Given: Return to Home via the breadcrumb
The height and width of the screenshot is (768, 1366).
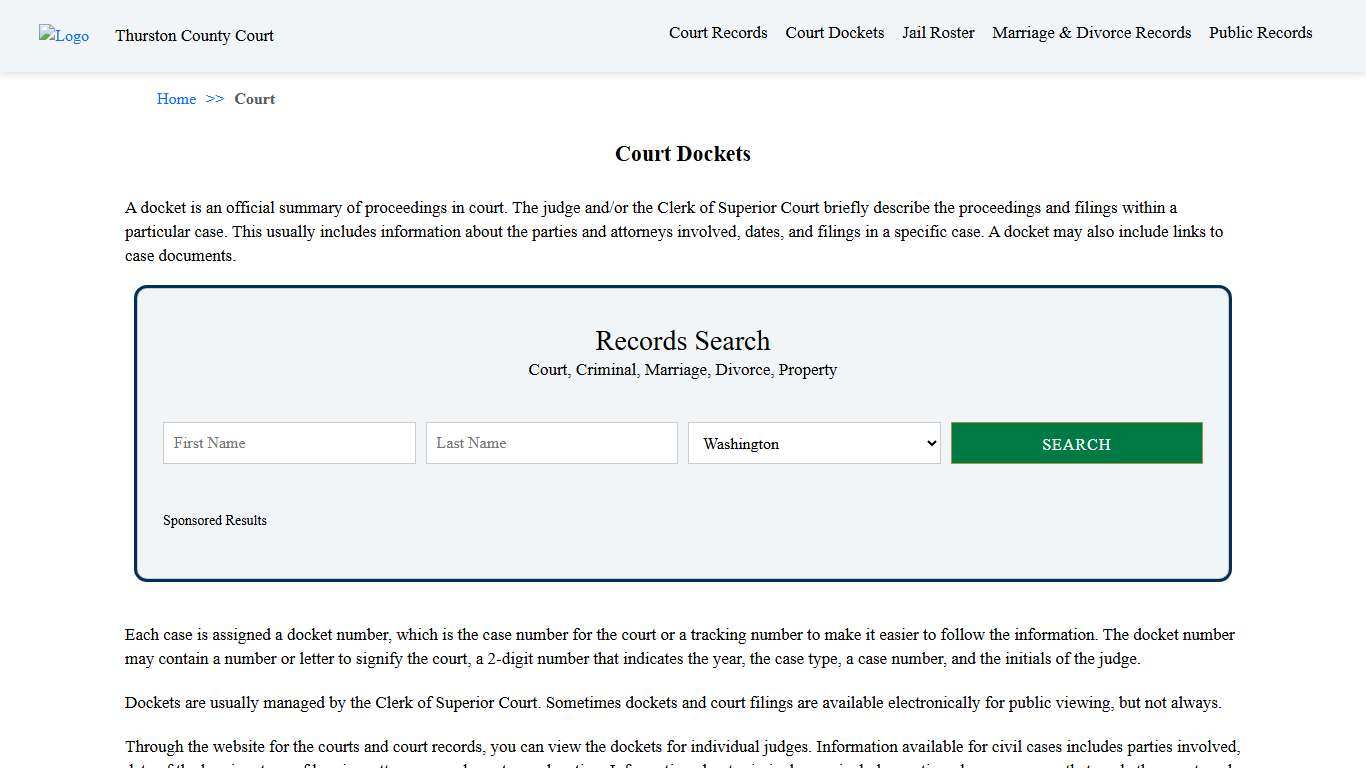Looking at the screenshot, I should click(176, 99).
